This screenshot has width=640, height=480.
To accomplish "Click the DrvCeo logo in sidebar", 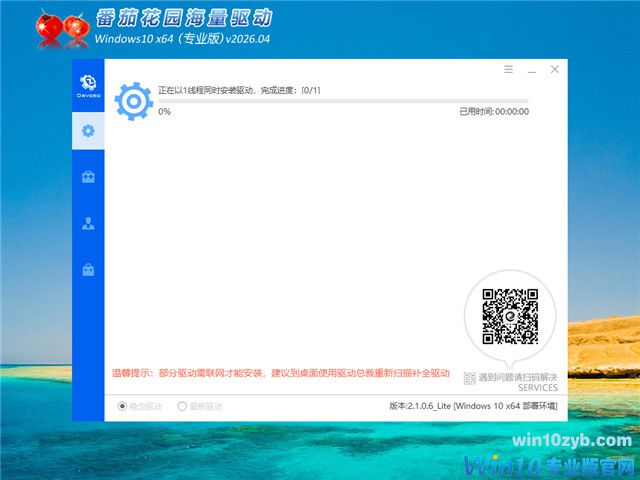I will [88, 83].
